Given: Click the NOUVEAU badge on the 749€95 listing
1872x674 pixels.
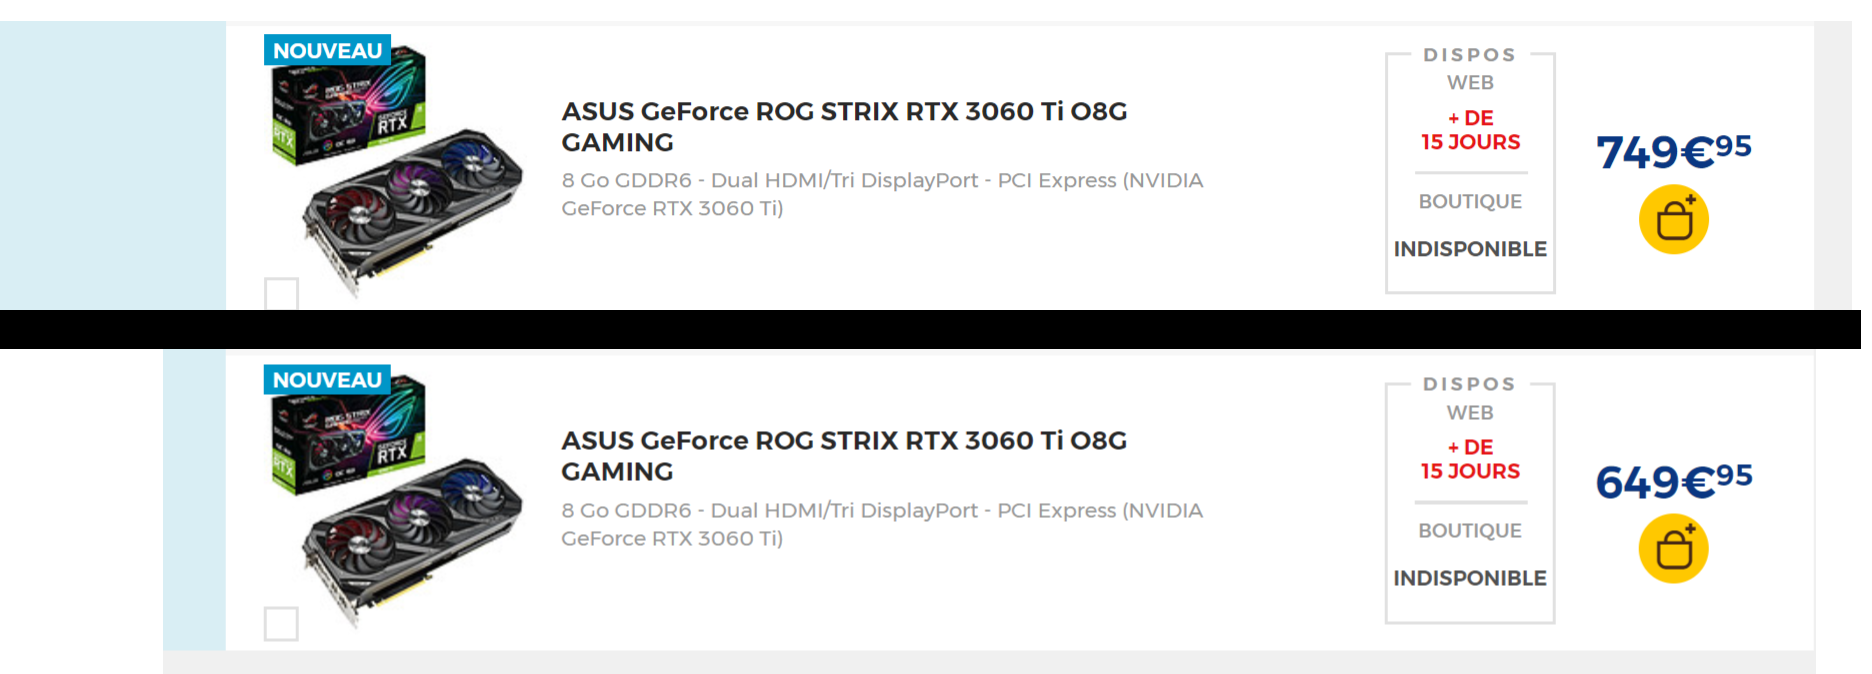Looking at the screenshot, I should [x=327, y=50].
